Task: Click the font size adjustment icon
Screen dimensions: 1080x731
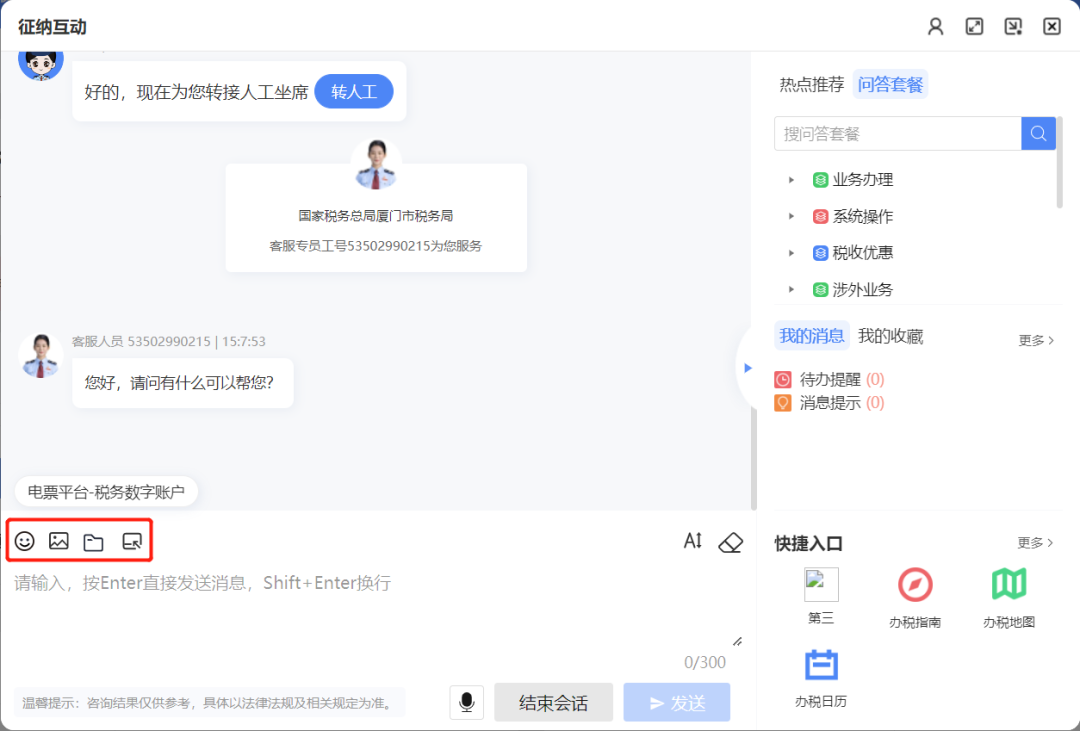Action: 693,541
